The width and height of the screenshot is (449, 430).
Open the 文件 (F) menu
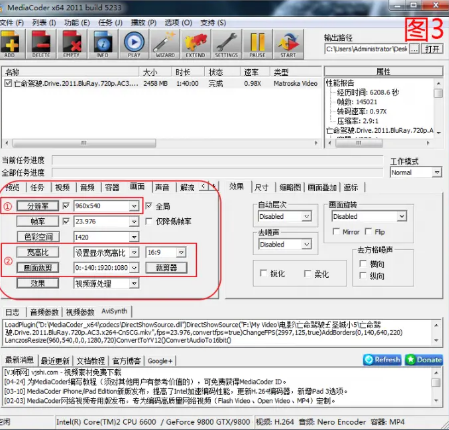click(12, 23)
